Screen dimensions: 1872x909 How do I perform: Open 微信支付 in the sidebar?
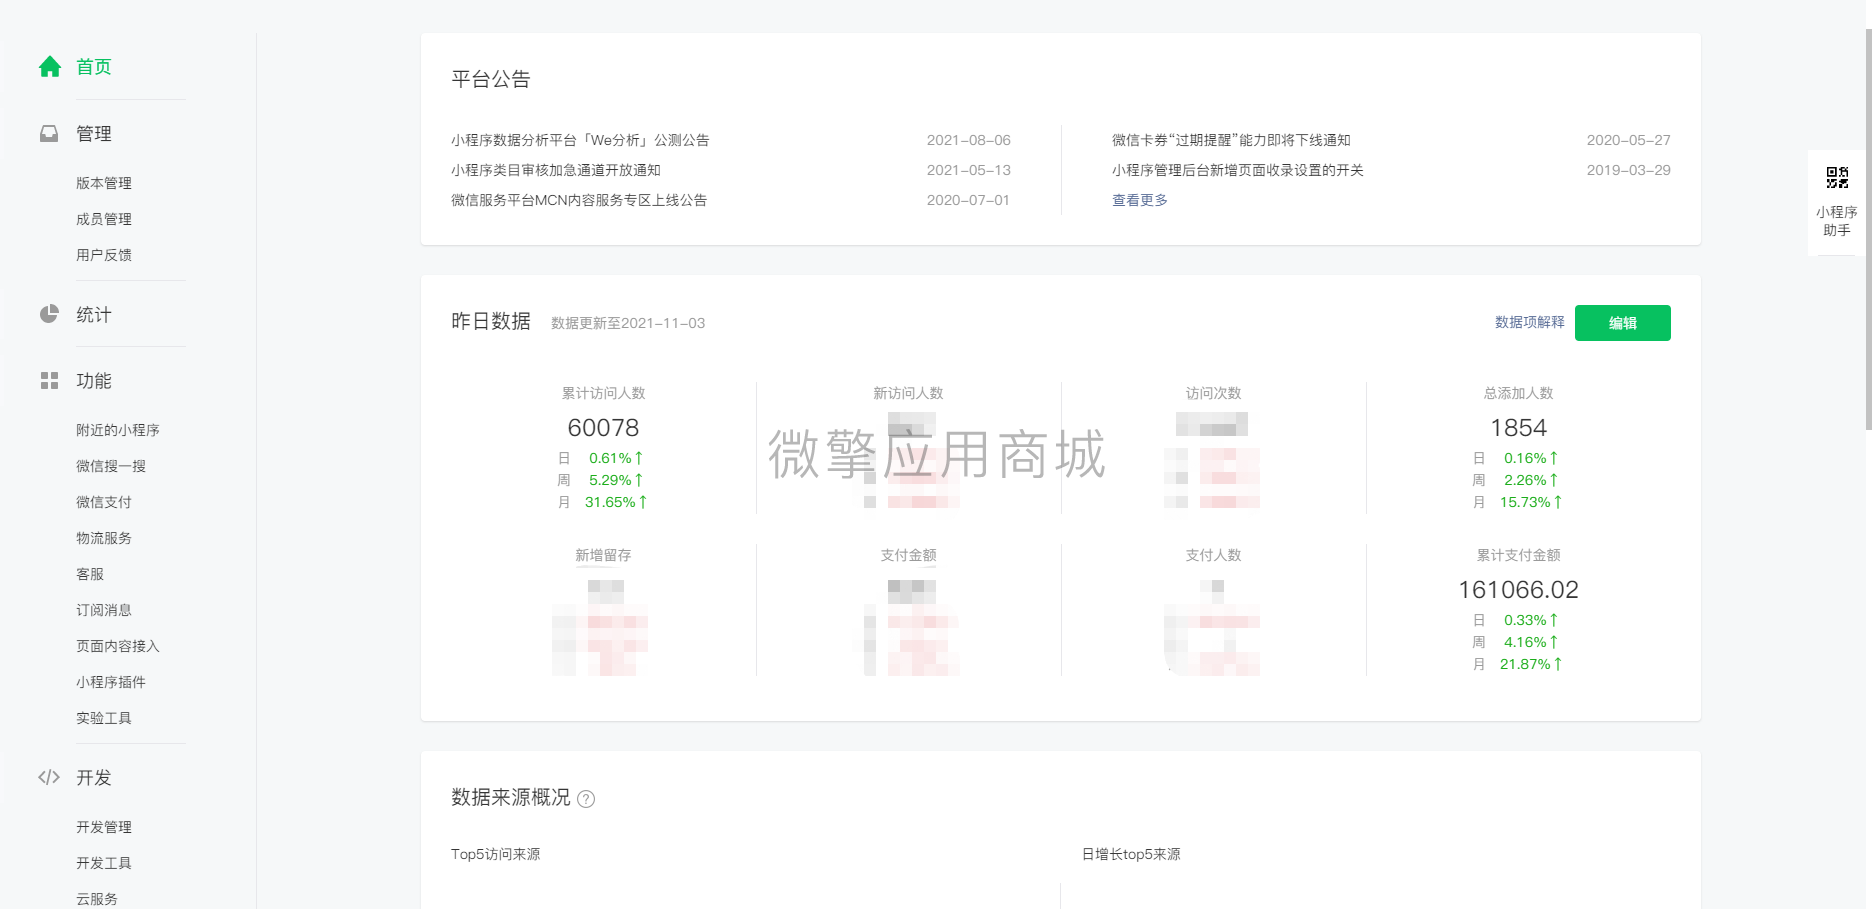pyautogui.click(x=104, y=502)
